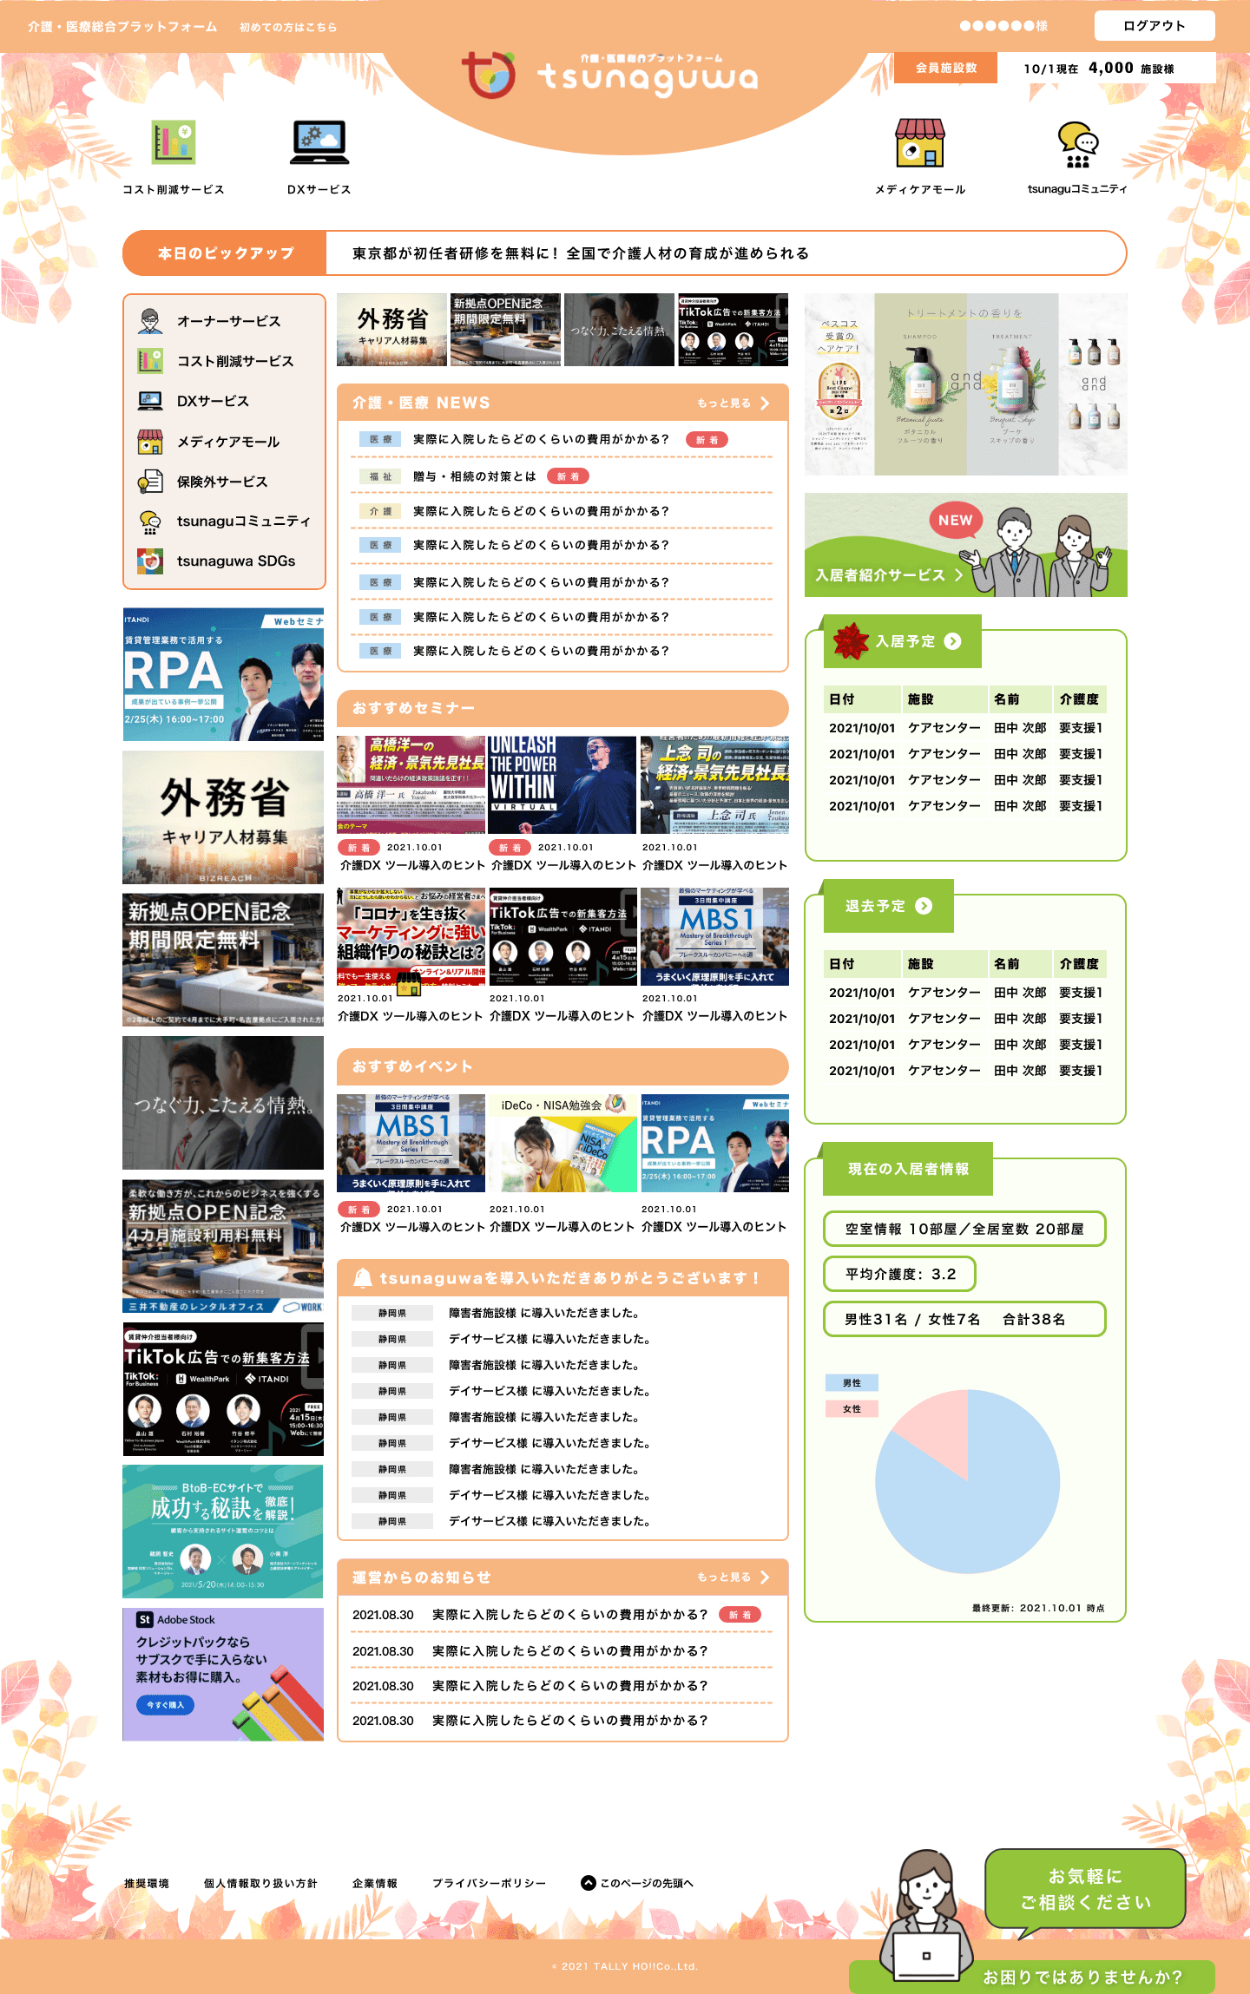Open the プライバシーポリシー footer link

pos(489,1883)
